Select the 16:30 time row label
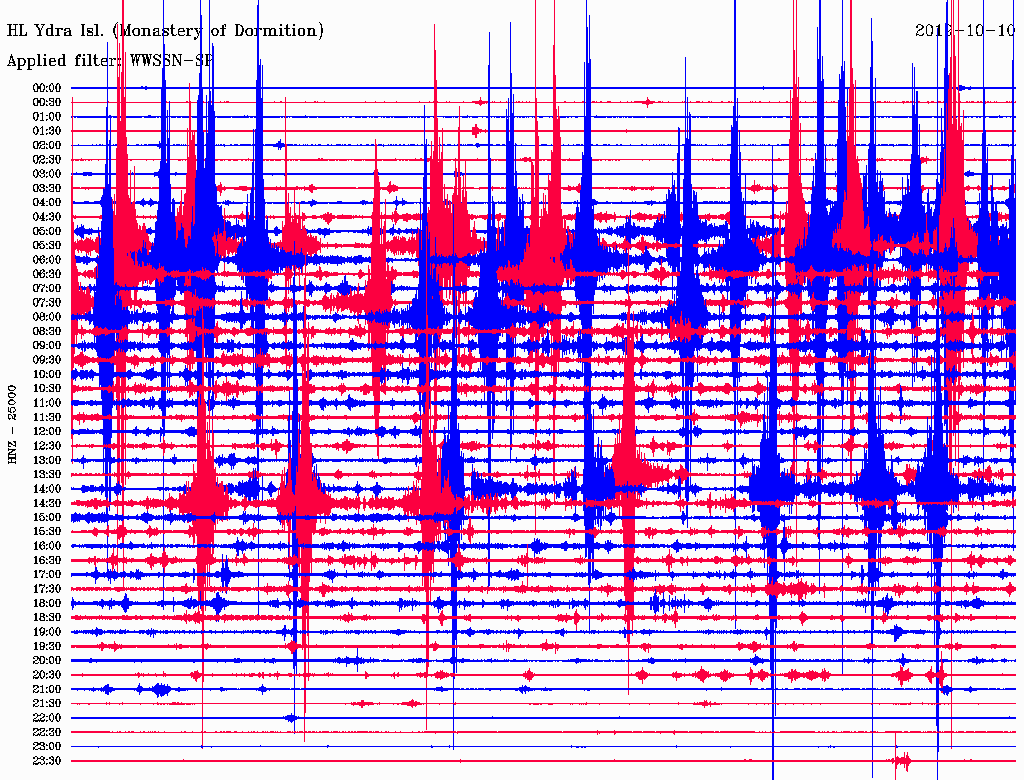This screenshot has height=780, width=1024. [x=47, y=561]
